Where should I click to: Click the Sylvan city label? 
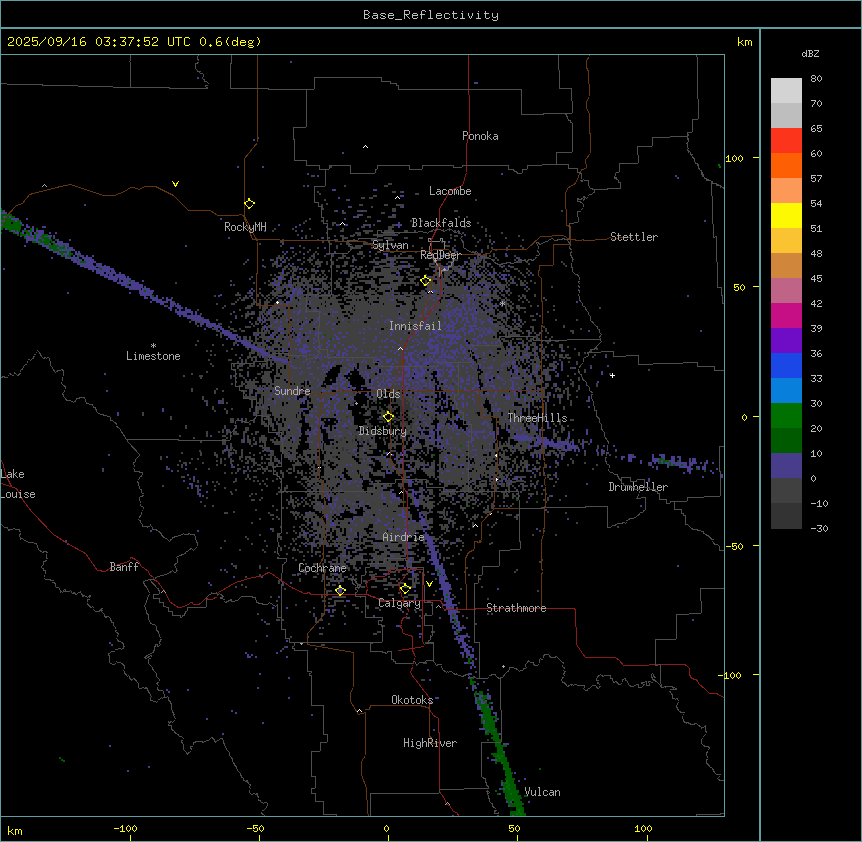(390, 245)
